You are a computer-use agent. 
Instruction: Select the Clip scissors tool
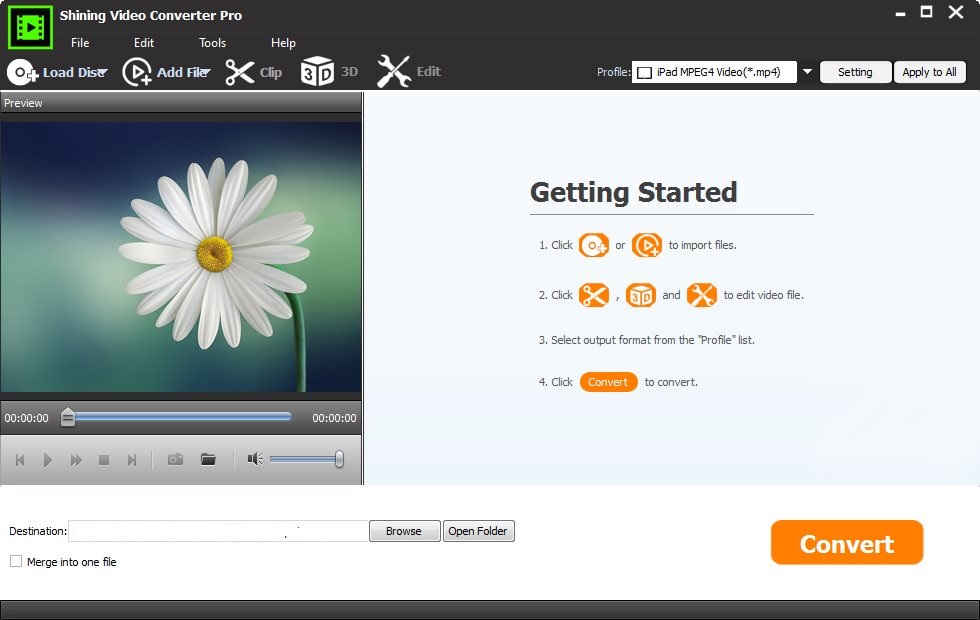[239, 72]
